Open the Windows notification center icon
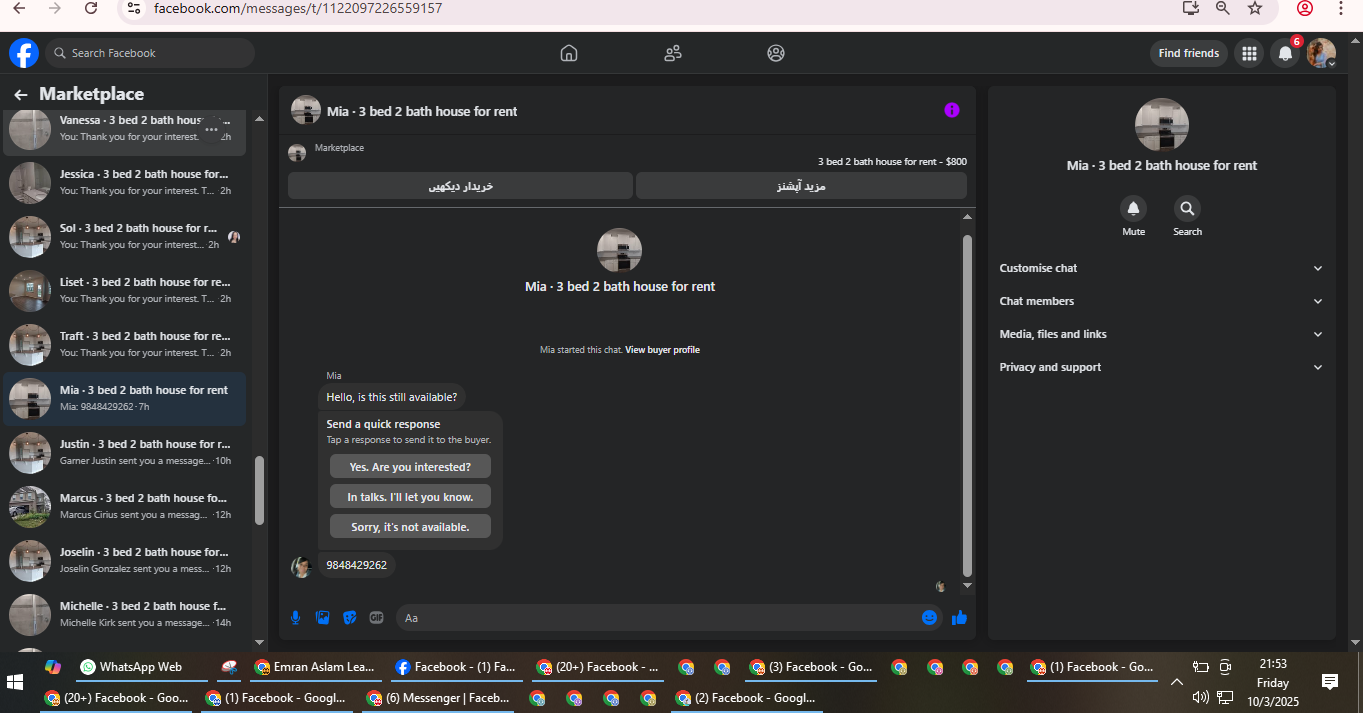This screenshot has height=713, width=1363. 1330,682
